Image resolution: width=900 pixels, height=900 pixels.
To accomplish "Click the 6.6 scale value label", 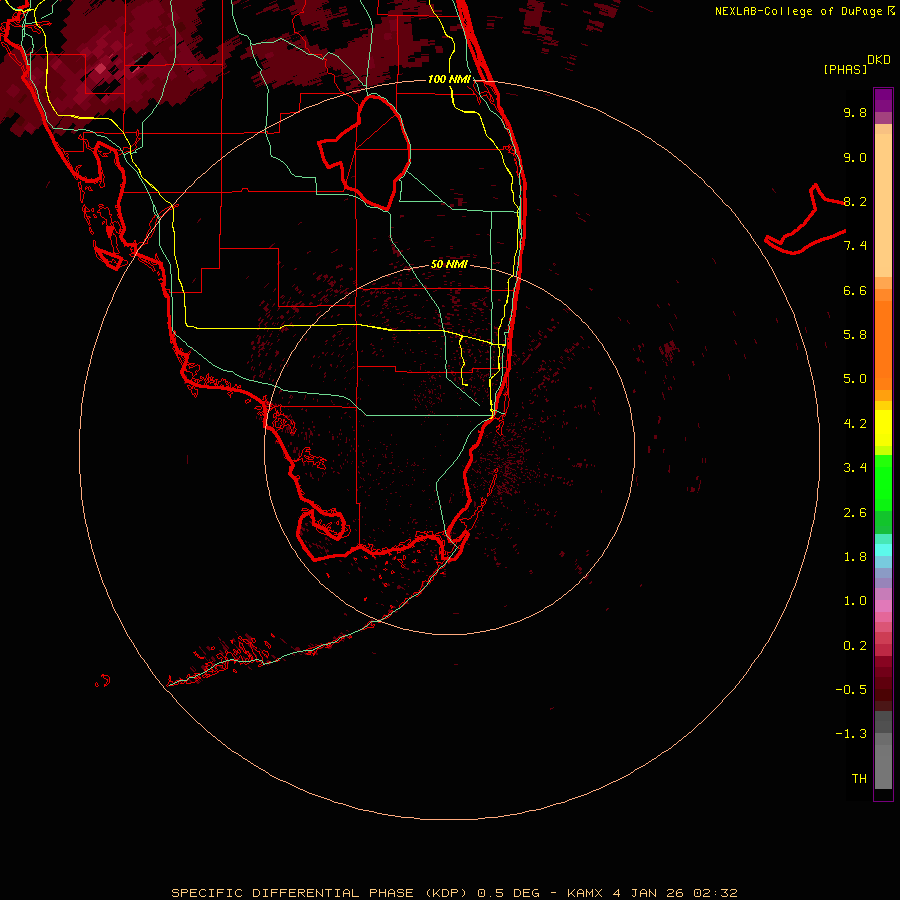I will pos(855,290).
